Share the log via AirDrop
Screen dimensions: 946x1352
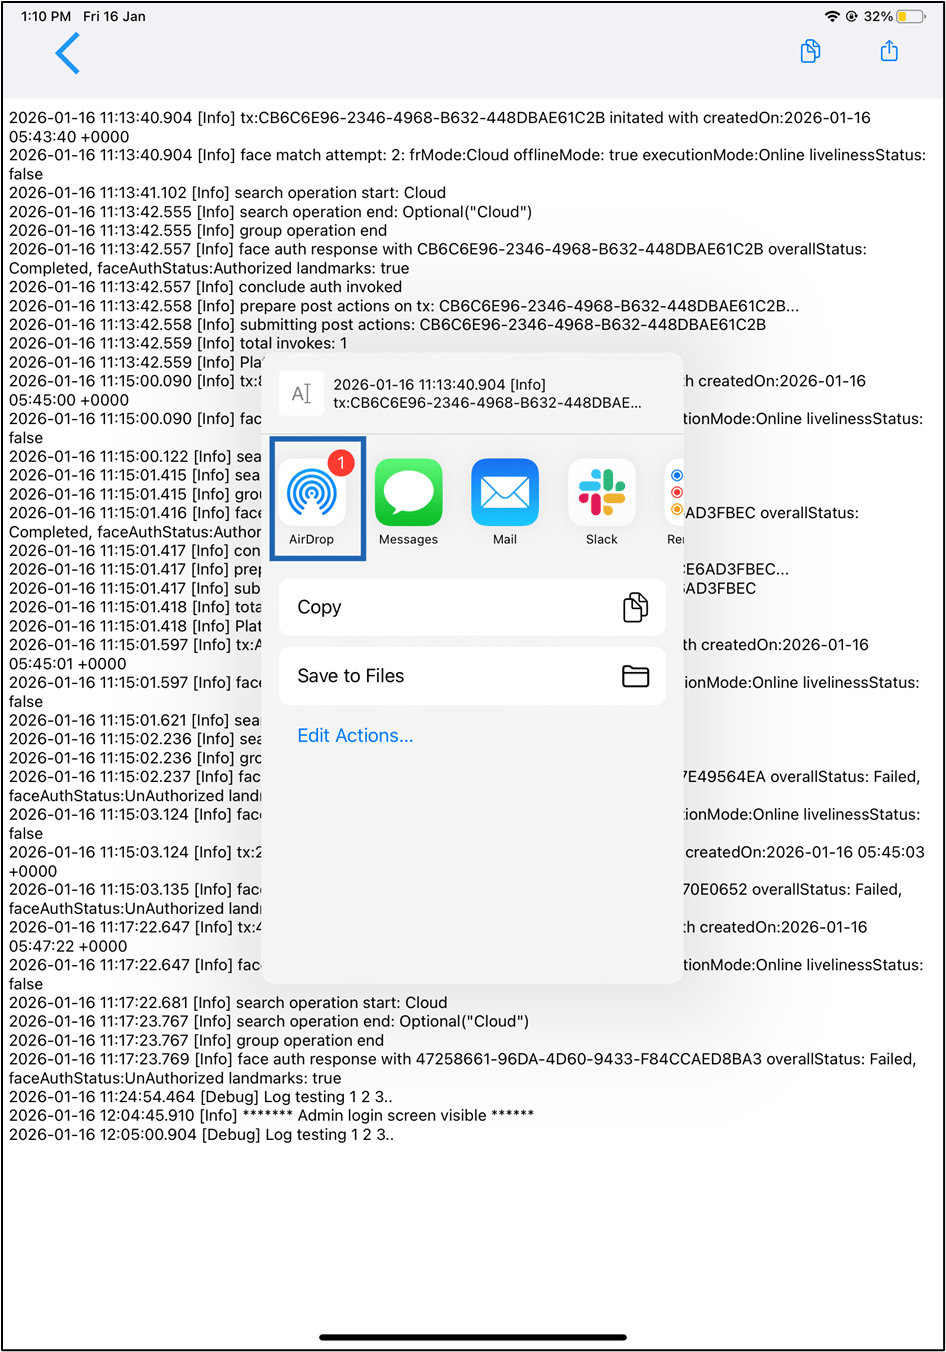click(x=312, y=498)
